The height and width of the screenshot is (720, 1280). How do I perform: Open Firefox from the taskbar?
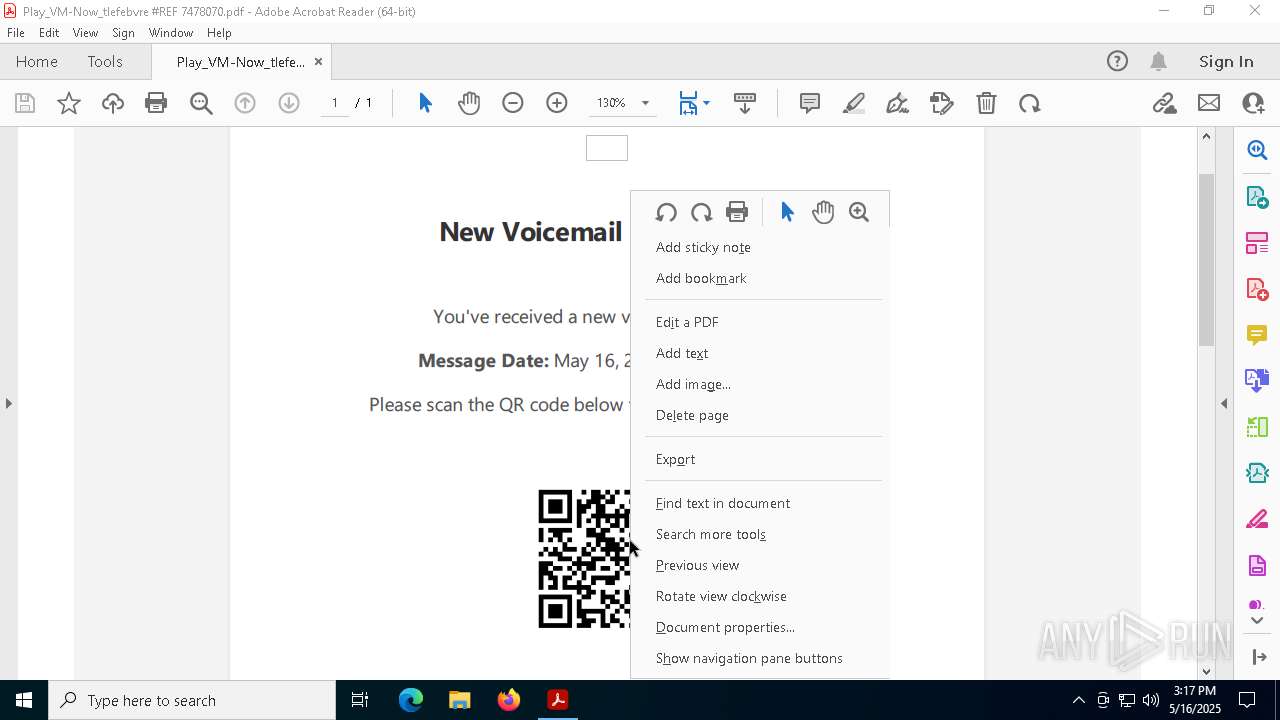509,700
